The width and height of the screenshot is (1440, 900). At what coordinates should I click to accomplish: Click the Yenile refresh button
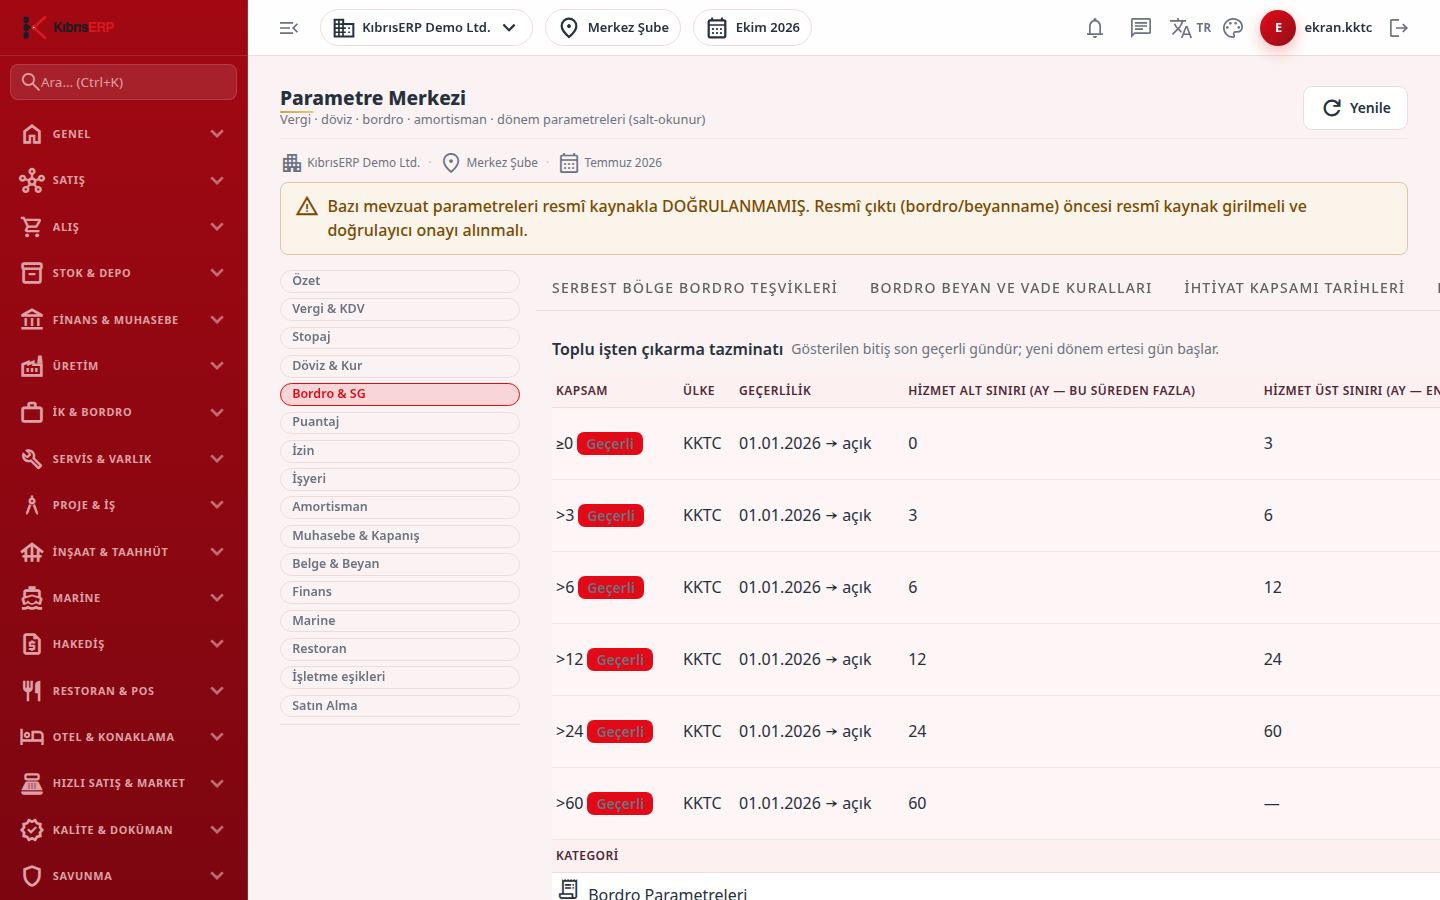(1355, 108)
